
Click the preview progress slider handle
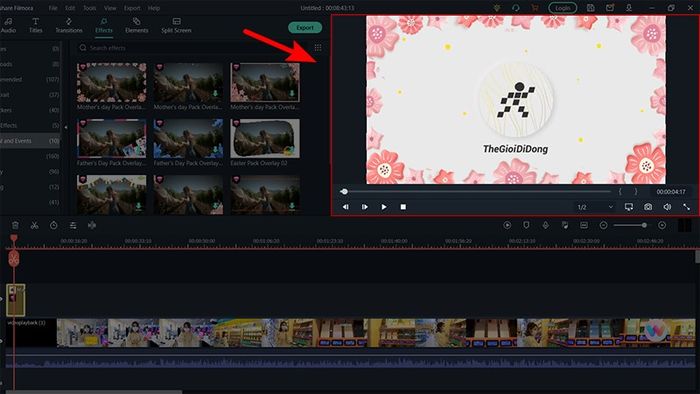(344, 191)
